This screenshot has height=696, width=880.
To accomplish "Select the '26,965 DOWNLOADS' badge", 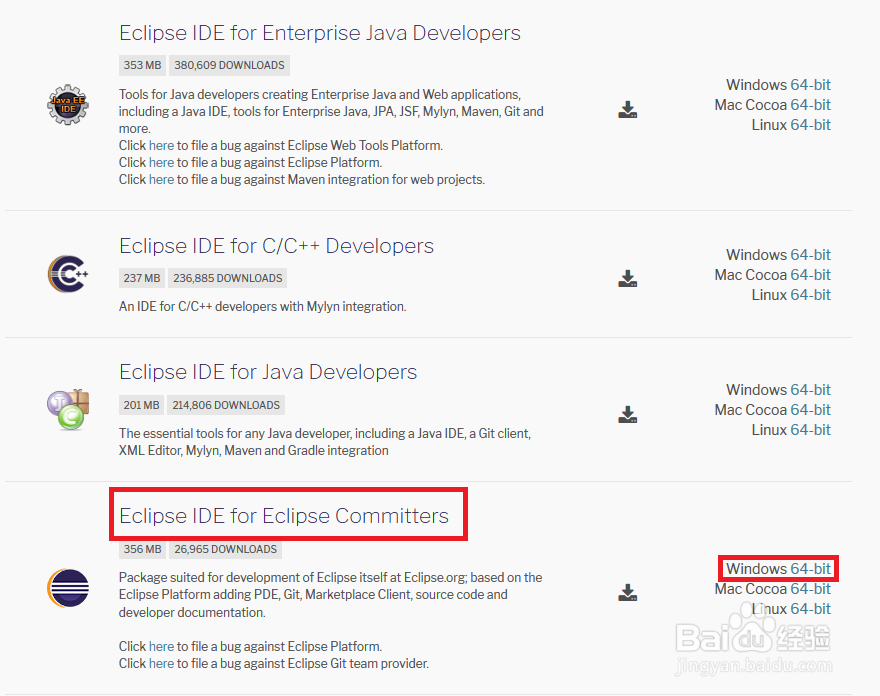I will pos(225,549).
